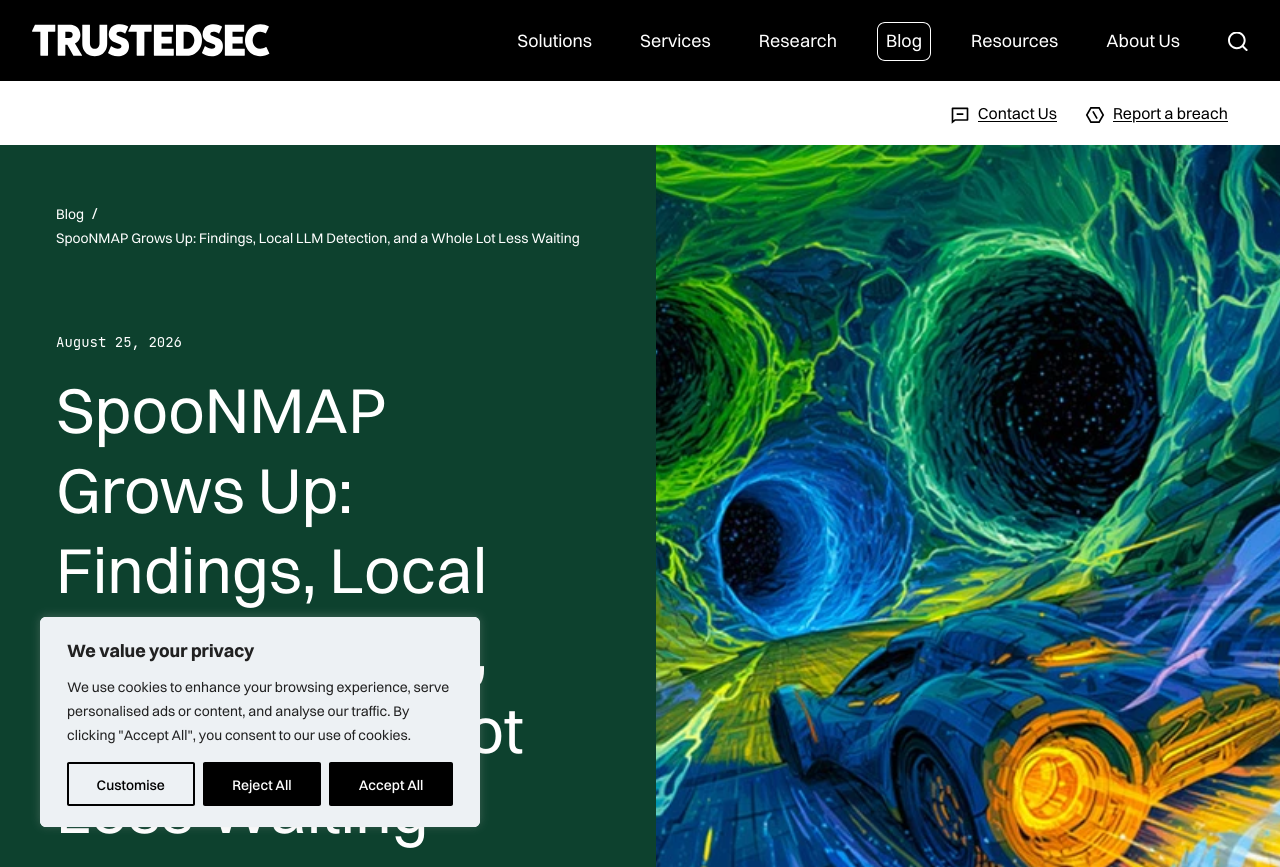This screenshot has height=867, width=1280.
Task: Open the Services menu
Action: tap(675, 41)
